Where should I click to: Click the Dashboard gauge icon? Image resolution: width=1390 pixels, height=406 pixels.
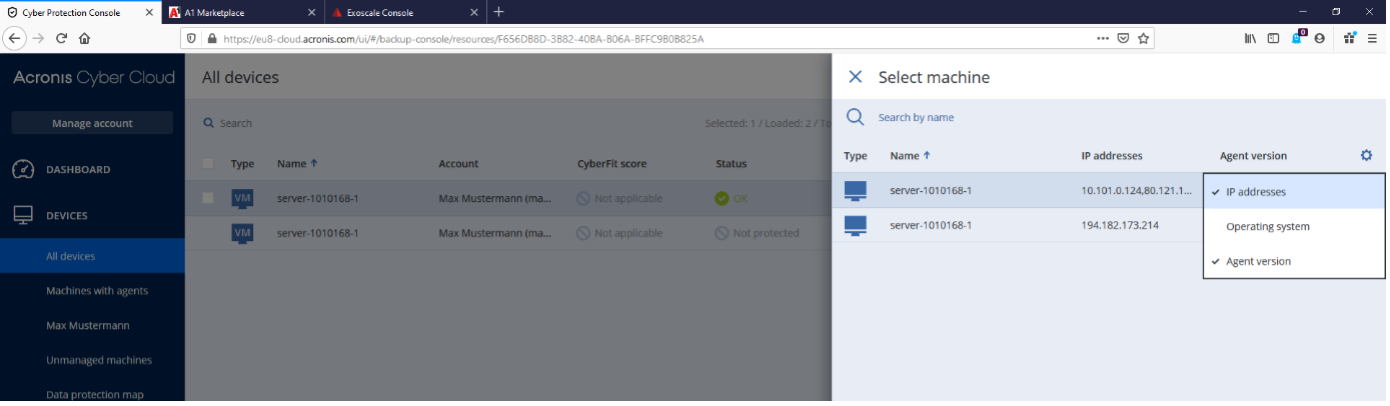(x=23, y=169)
